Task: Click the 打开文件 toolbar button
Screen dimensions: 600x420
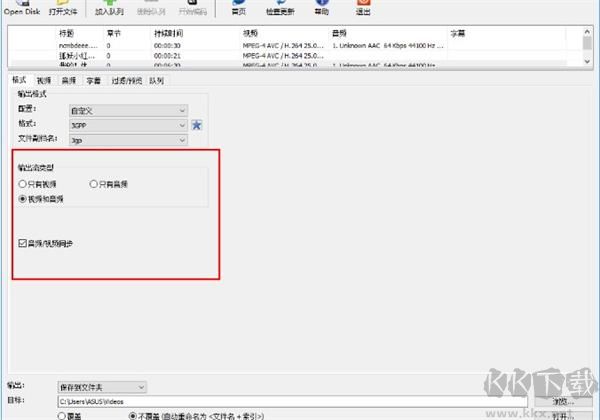Action: click(63, 8)
